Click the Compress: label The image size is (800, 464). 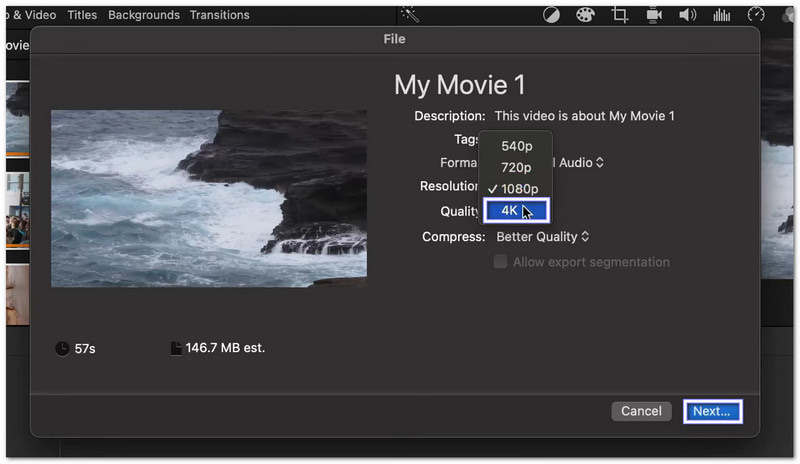tap(453, 237)
